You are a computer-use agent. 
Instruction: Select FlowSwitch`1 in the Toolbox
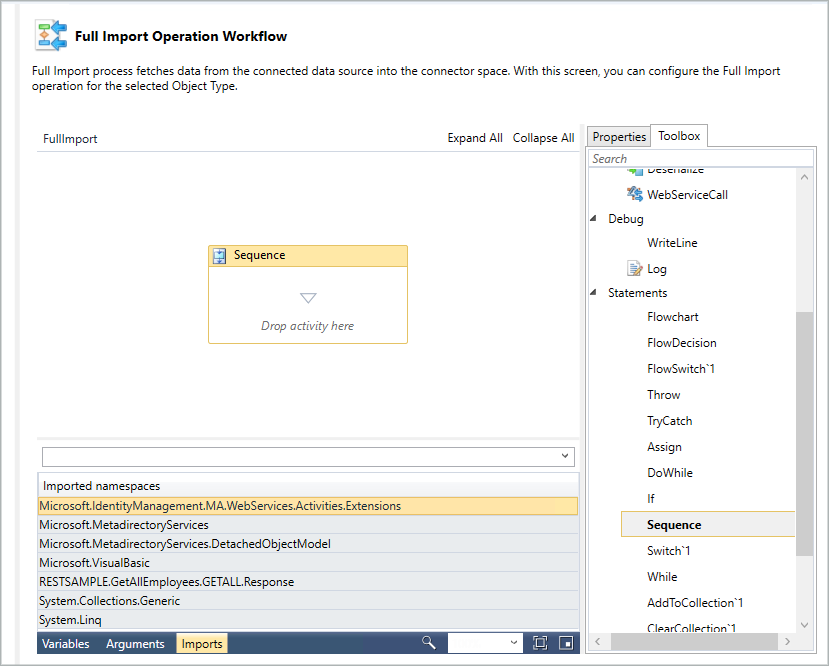[681, 368]
